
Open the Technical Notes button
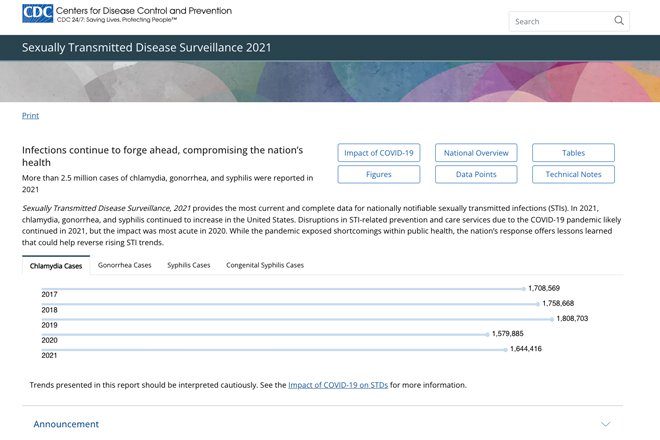[x=573, y=174]
